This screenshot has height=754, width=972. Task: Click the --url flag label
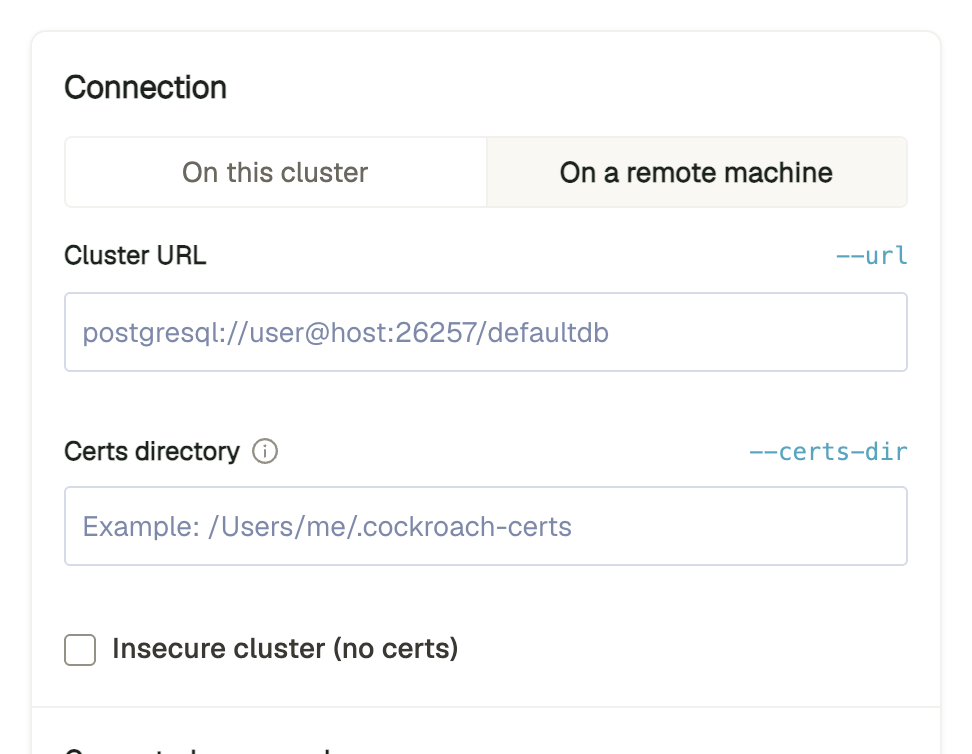(872, 255)
